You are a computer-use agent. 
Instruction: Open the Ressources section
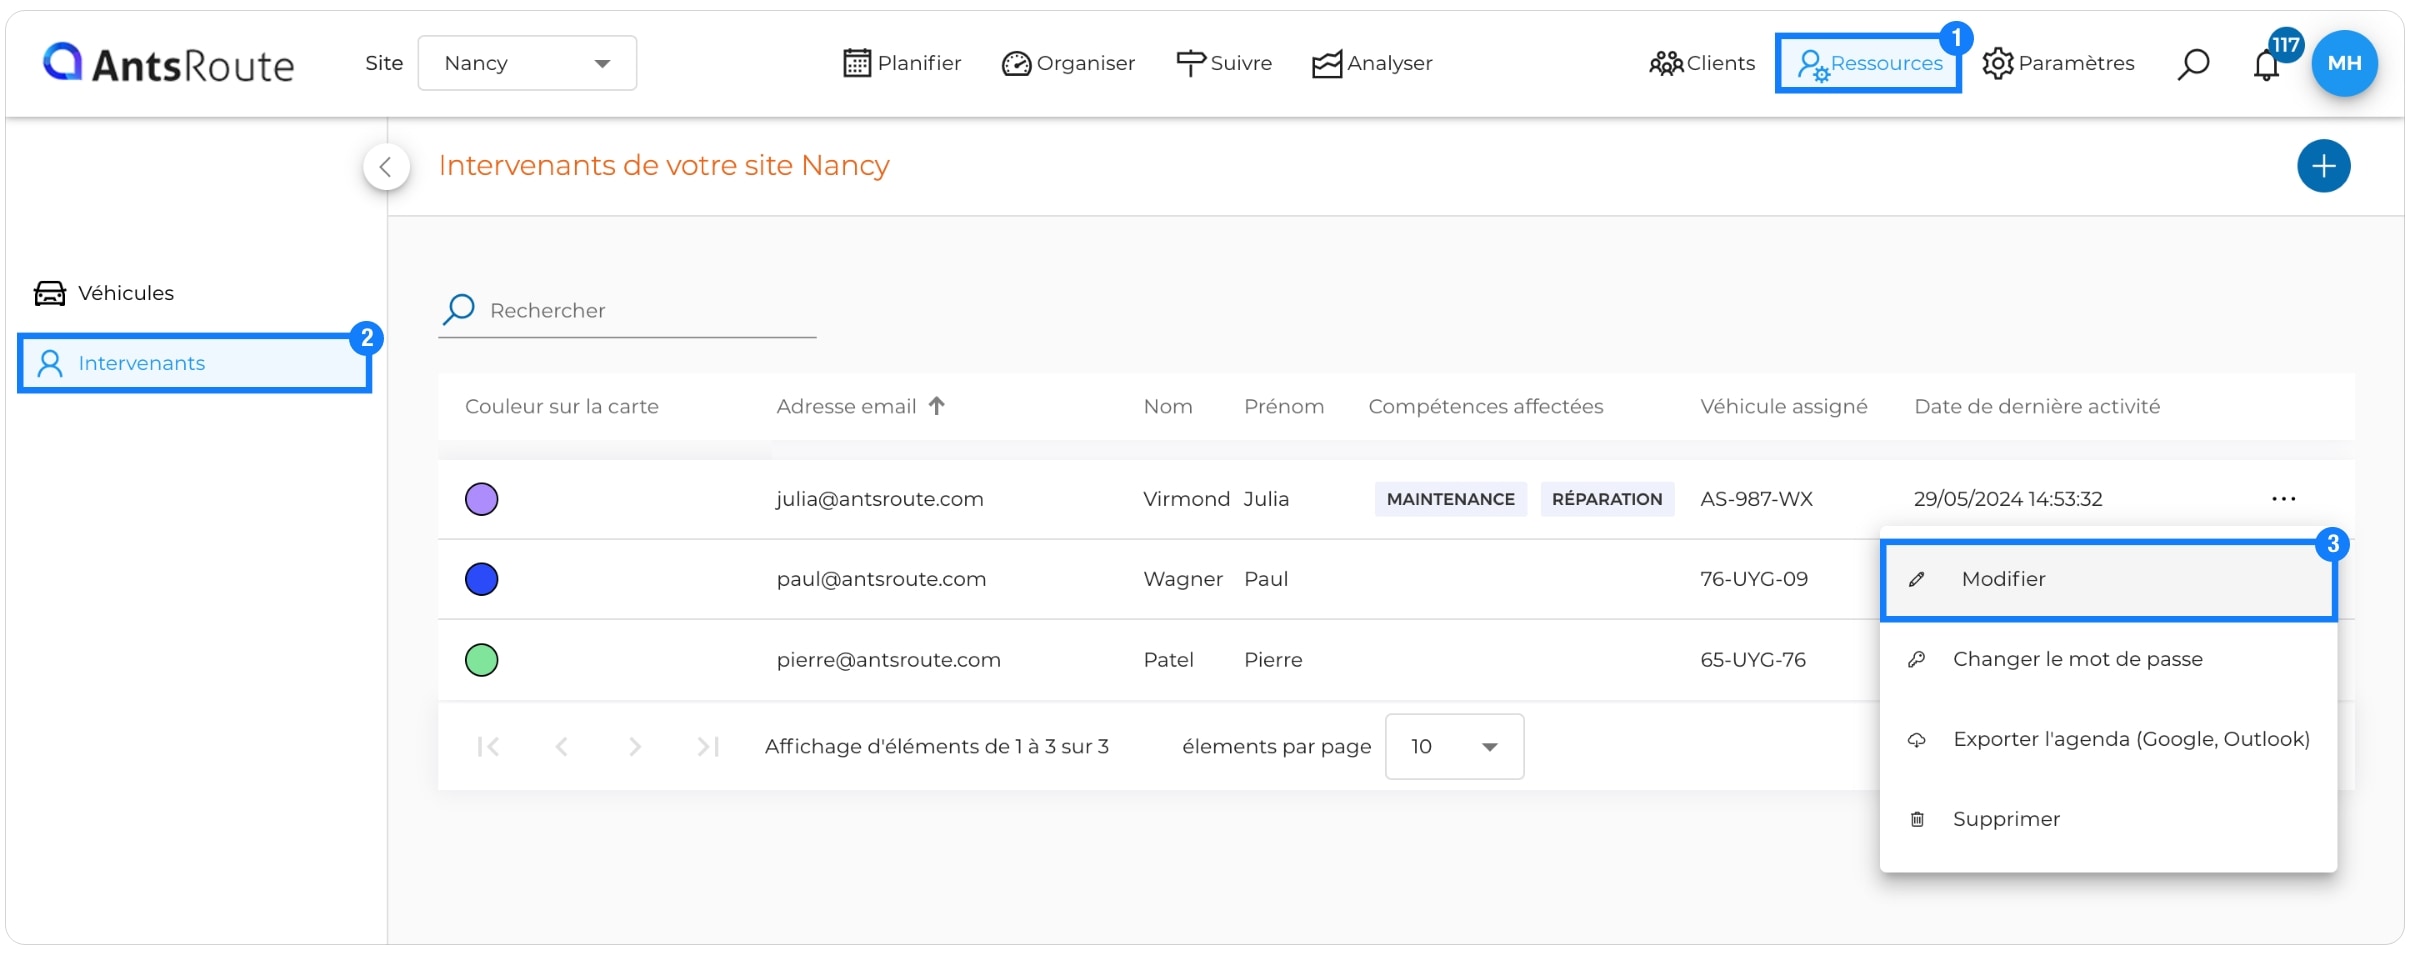1868,63
